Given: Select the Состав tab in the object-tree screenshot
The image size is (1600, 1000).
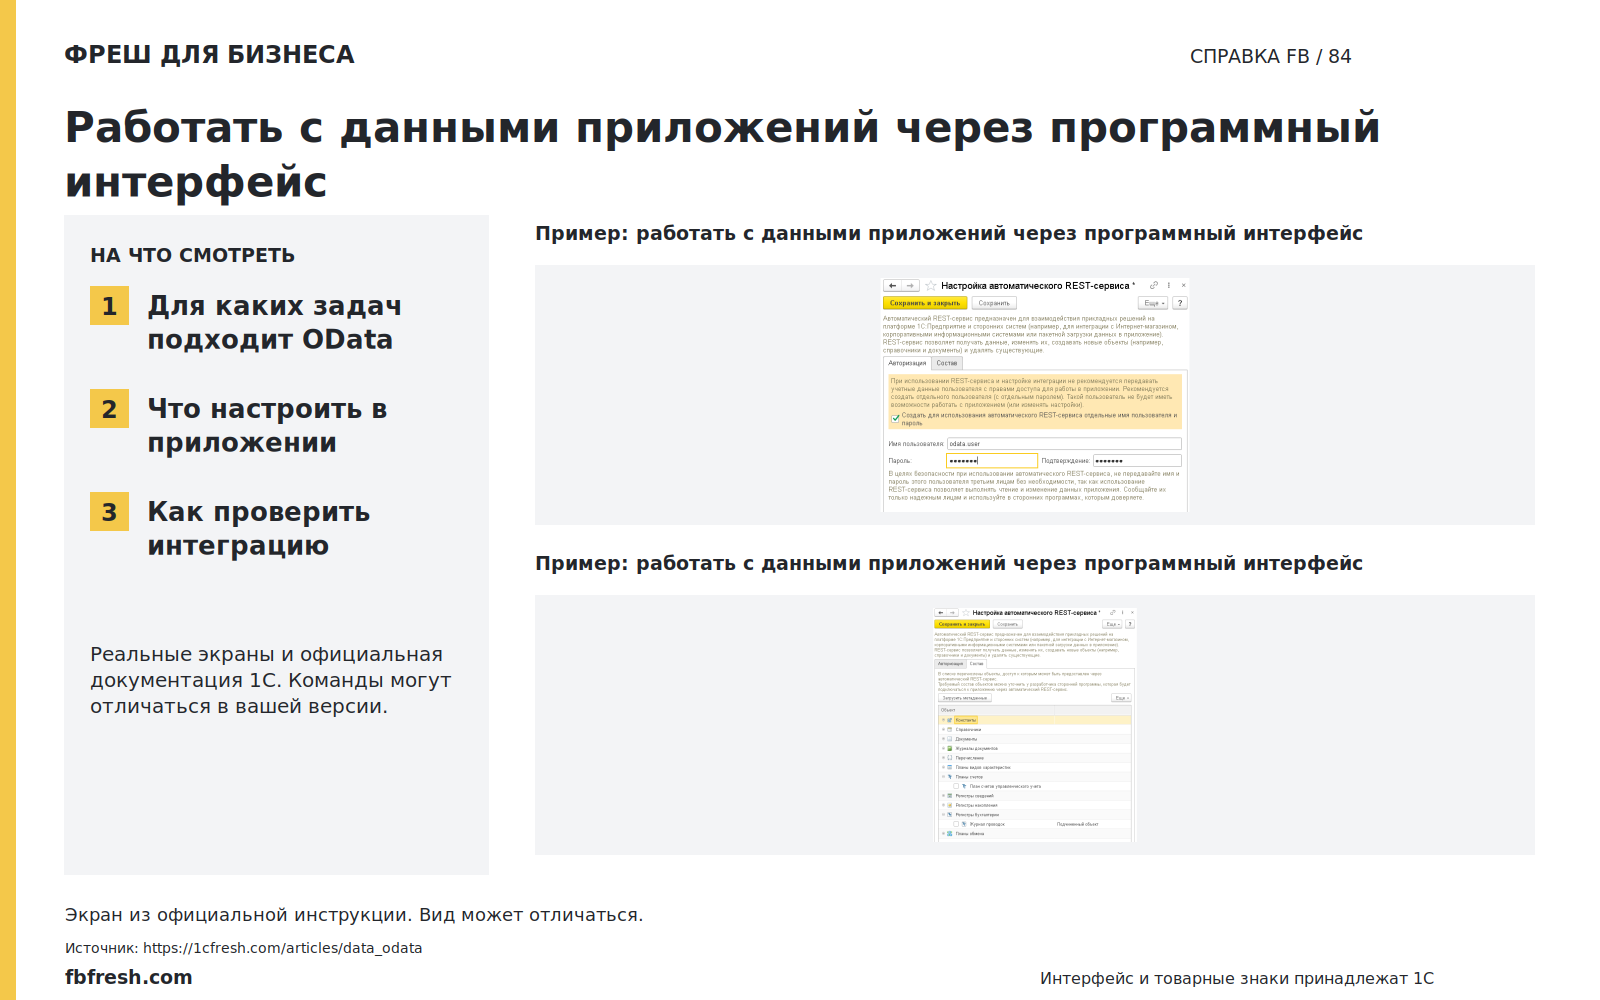Looking at the screenshot, I should [977, 664].
